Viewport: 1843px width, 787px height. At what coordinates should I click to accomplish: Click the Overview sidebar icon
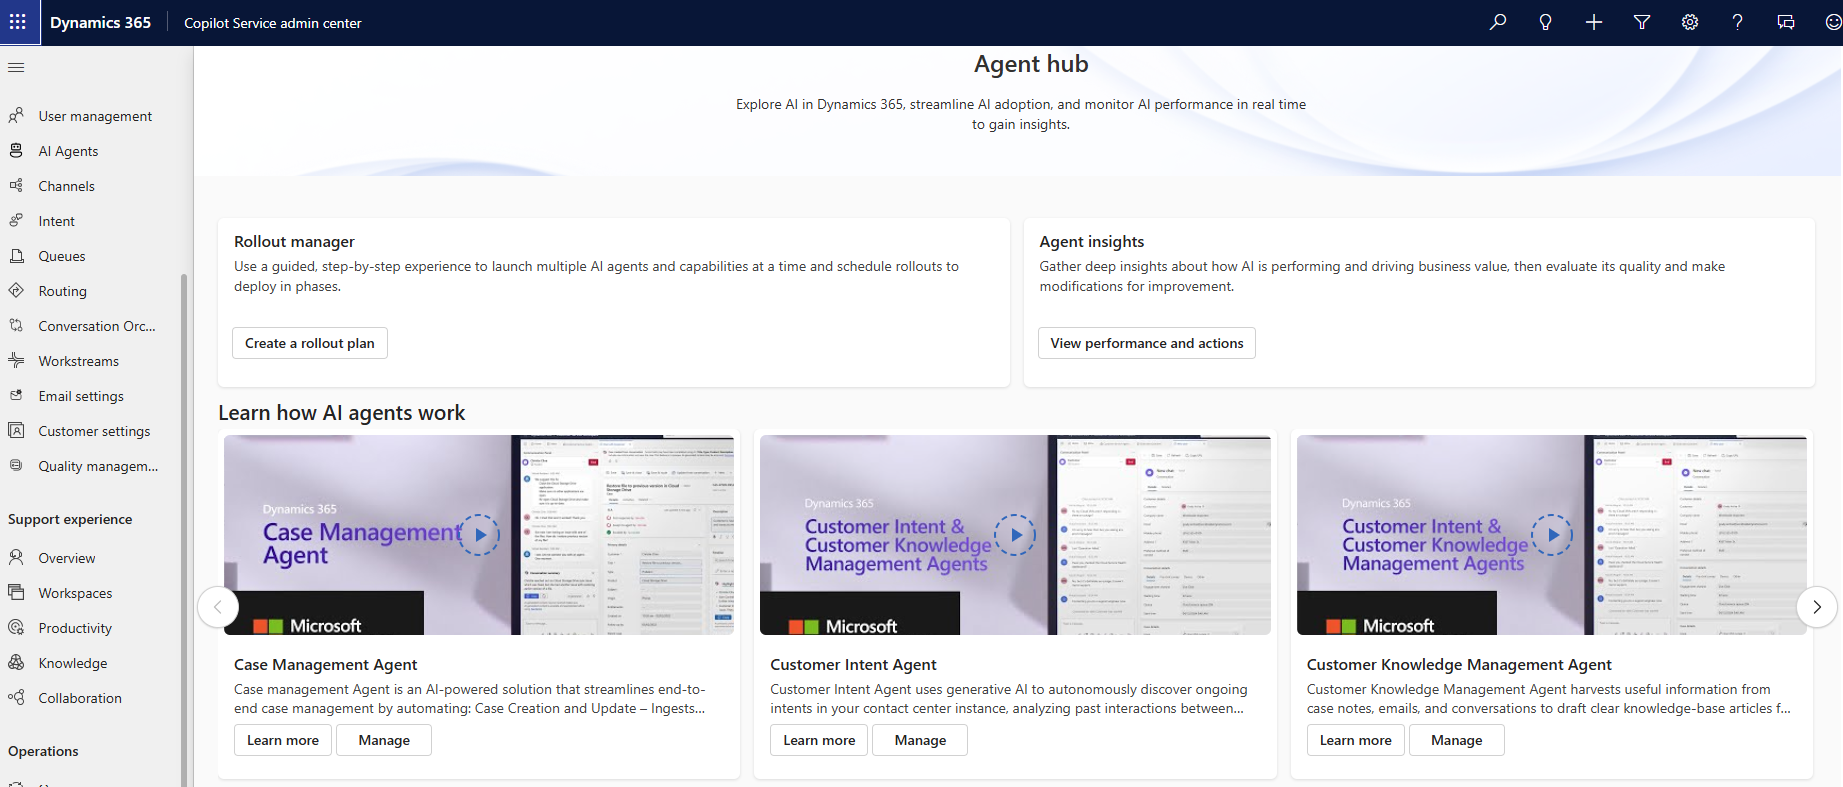16,558
